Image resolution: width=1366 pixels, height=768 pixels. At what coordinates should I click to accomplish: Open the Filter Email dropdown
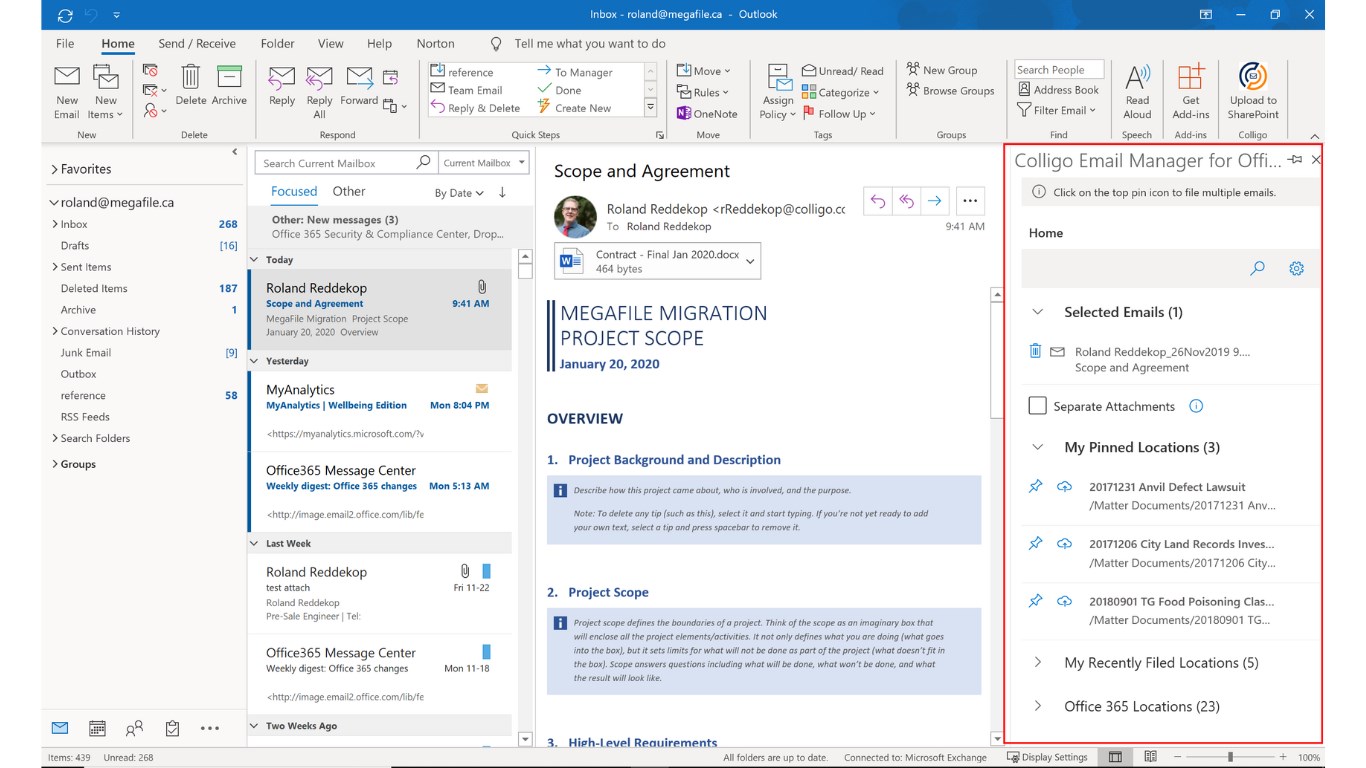[1057, 110]
